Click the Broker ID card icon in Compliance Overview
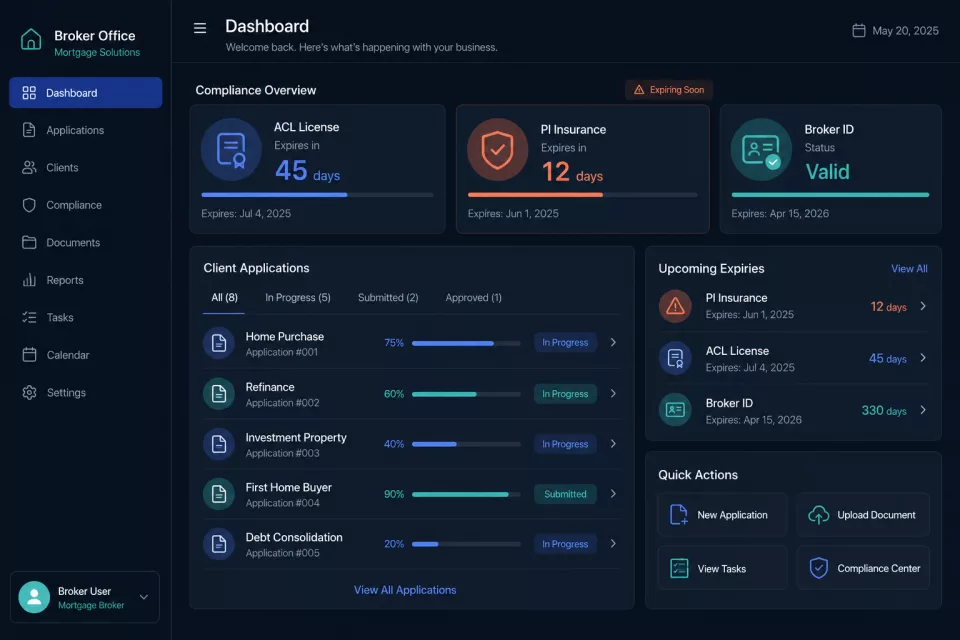This screenshot has height=640, width=960. [761, 149]
